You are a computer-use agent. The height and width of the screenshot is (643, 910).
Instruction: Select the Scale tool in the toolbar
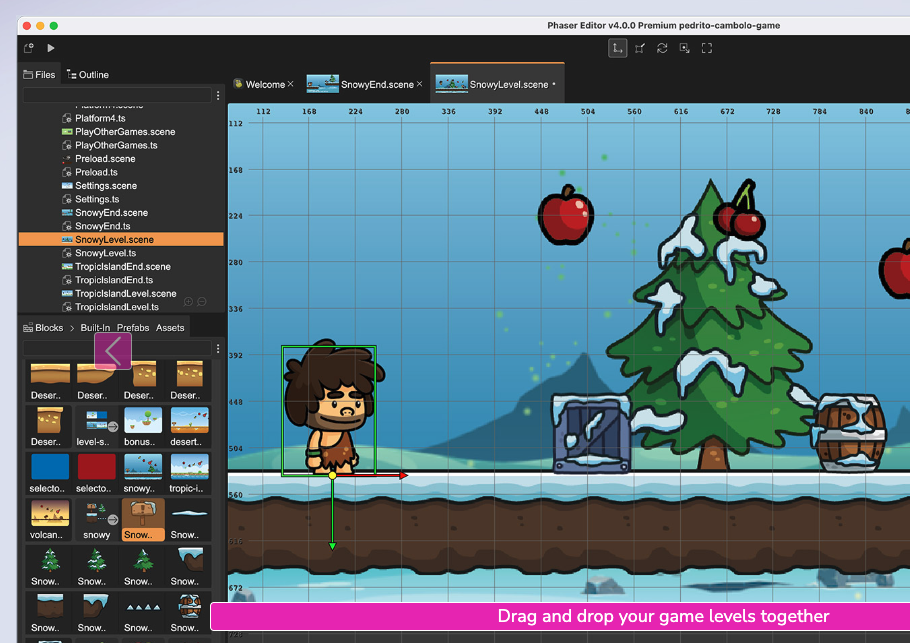point(639,48)
